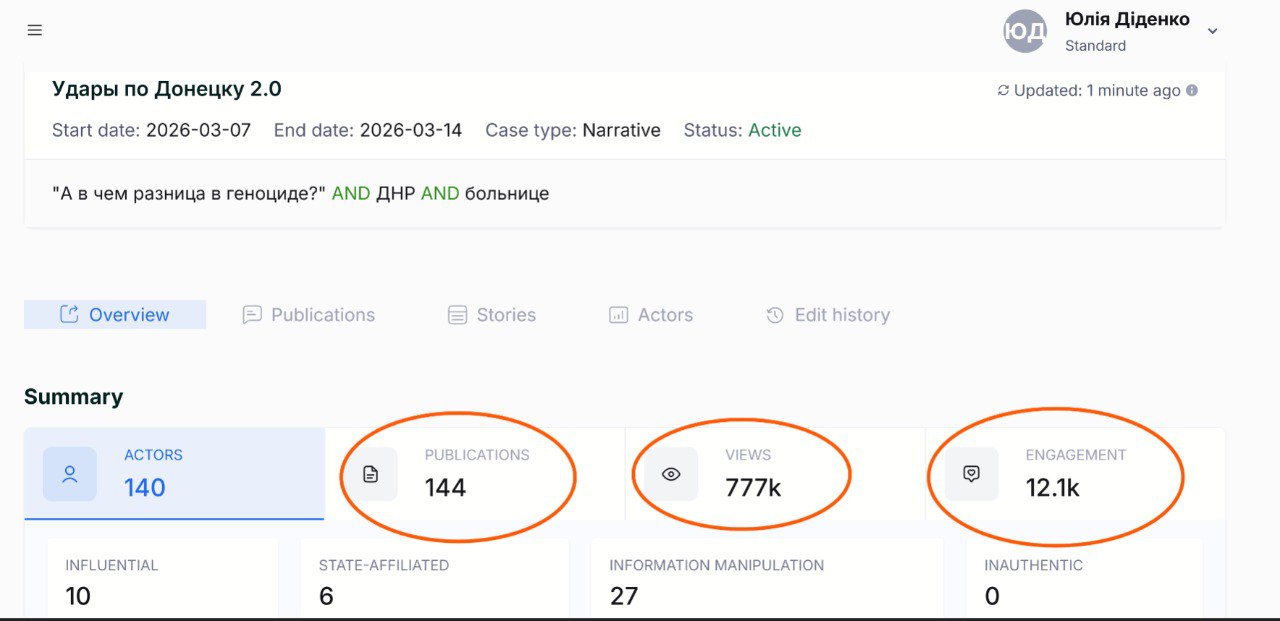Select the Information Manipulation 27 card
Image resolution: width=1280 pixels, height=621 pixels.
pos(766,581)
